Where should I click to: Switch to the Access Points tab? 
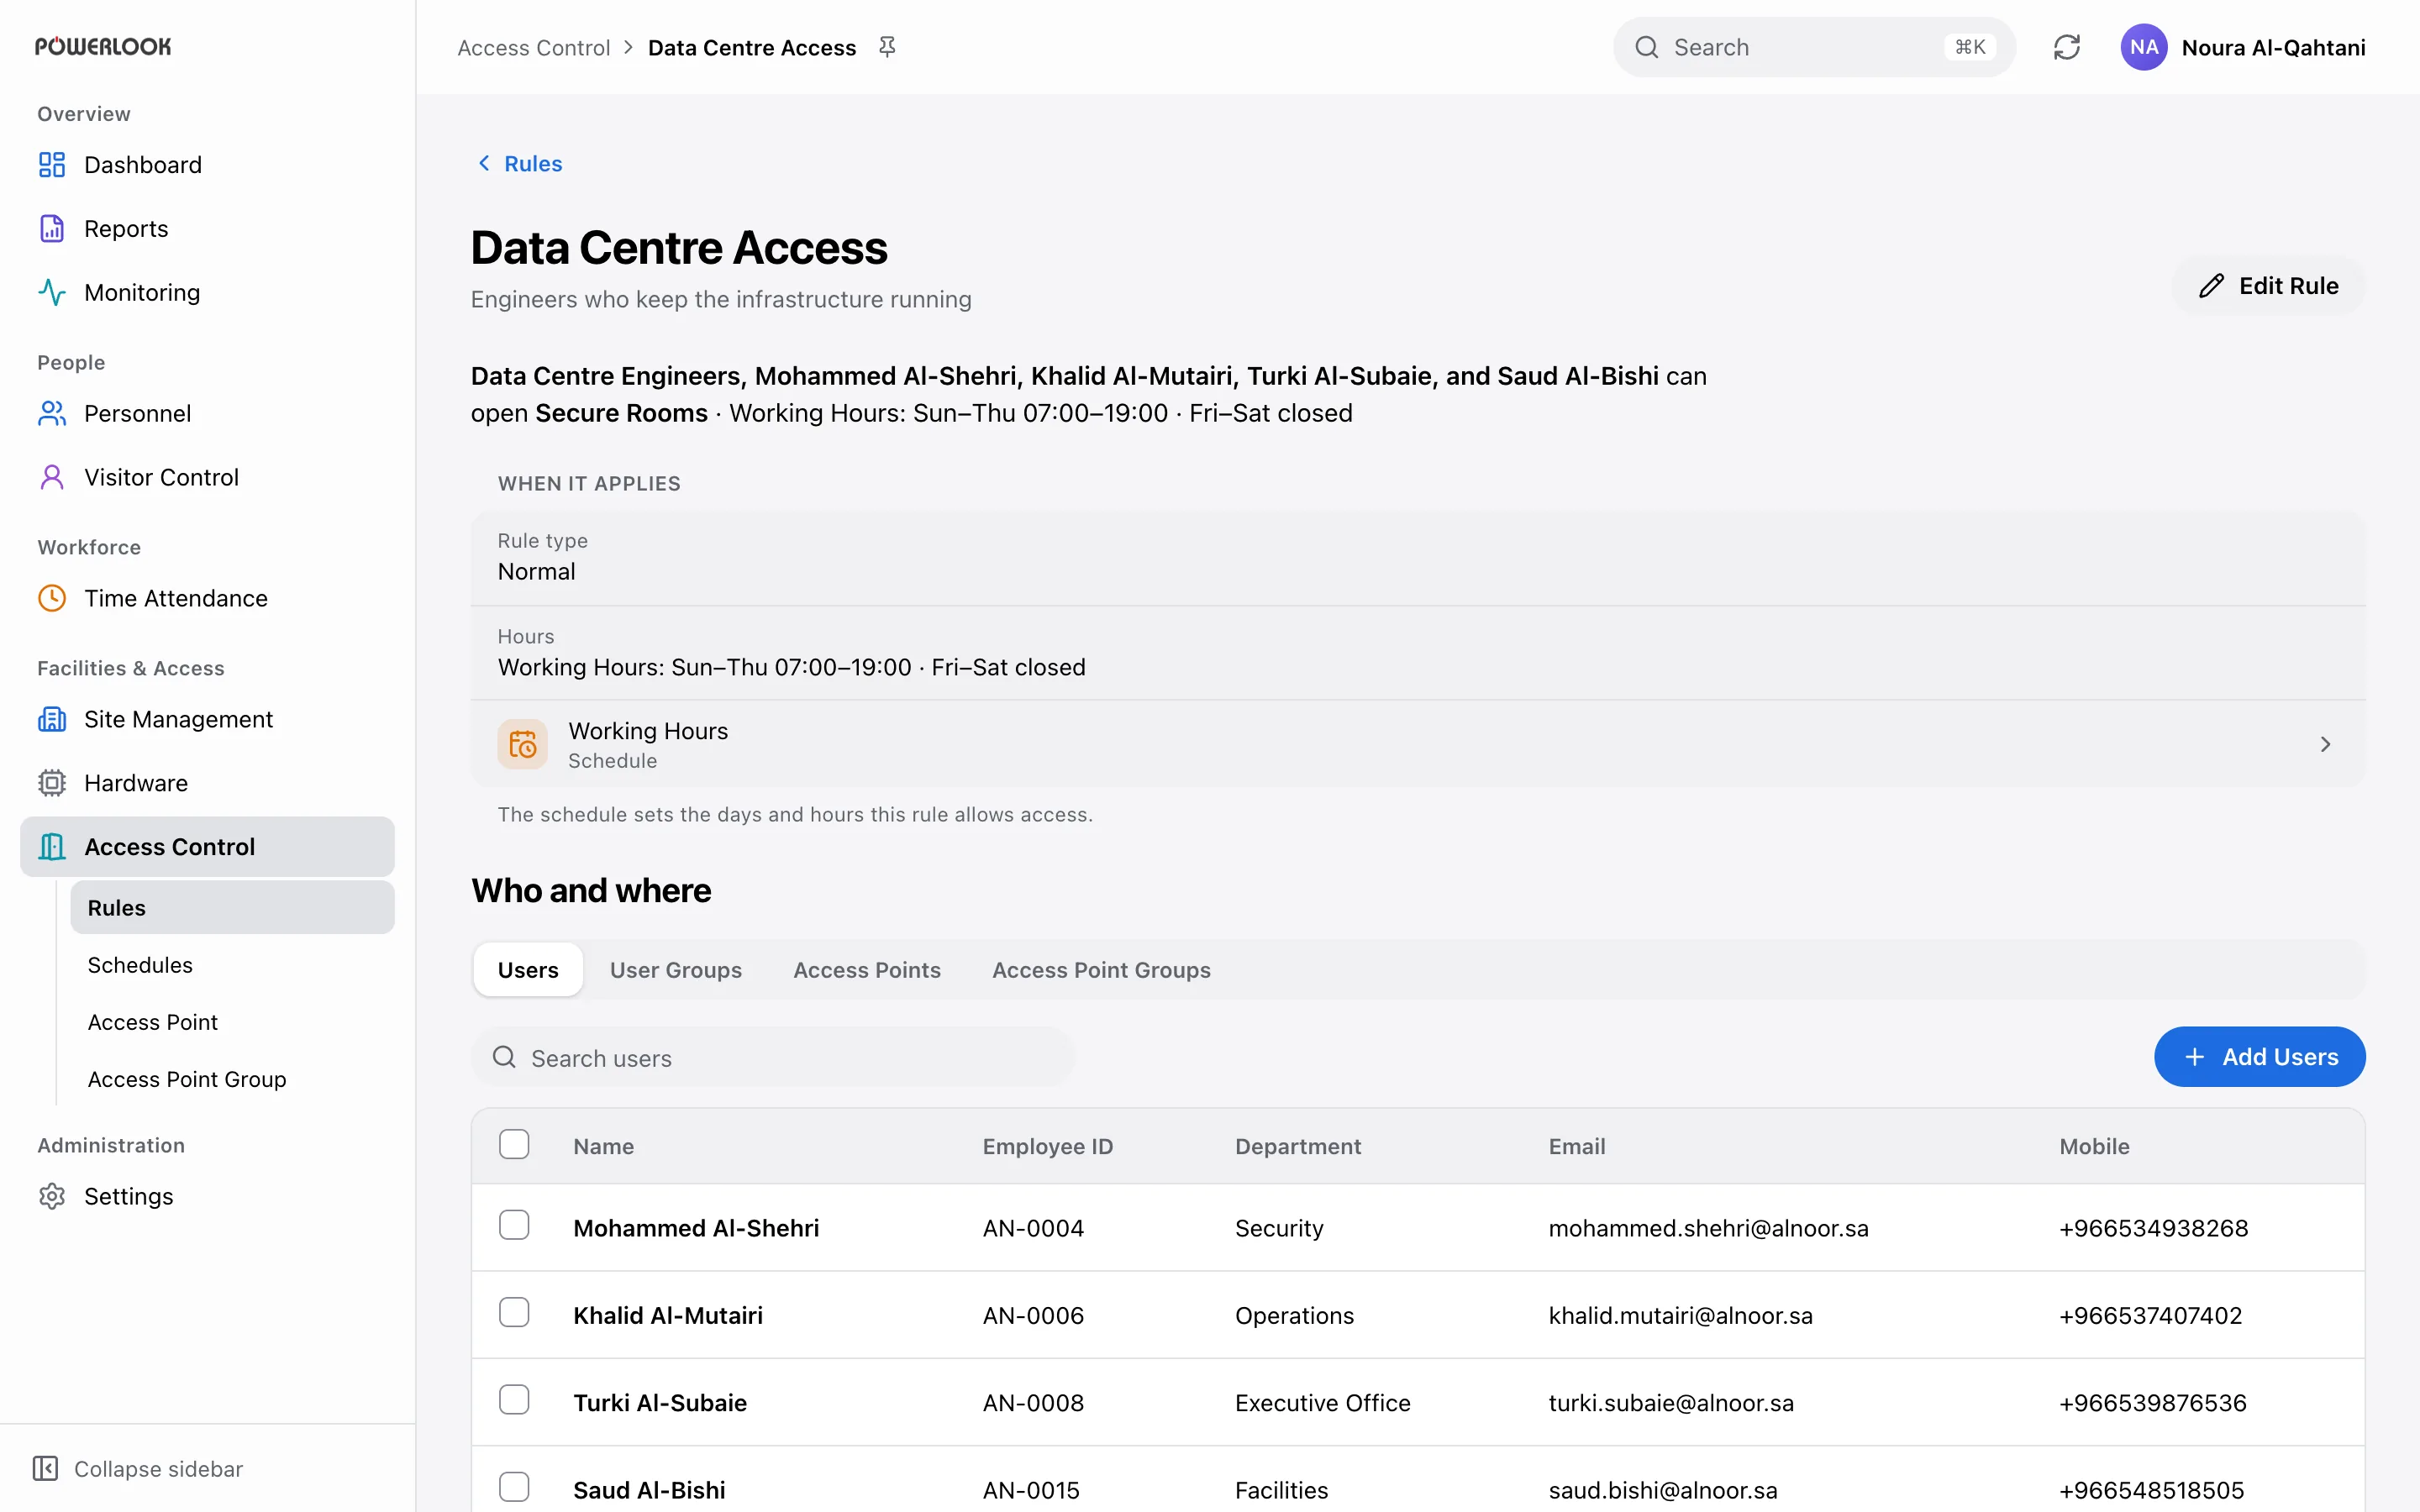867,970
